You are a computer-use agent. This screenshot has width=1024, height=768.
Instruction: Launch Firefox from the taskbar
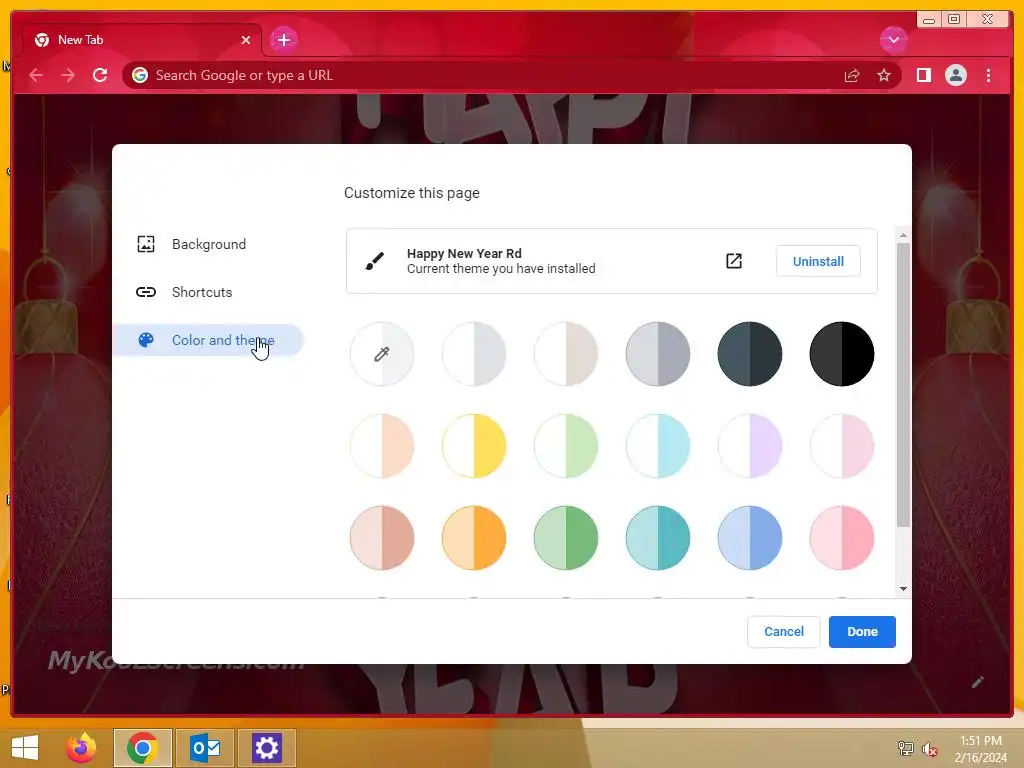click(x=82, y=748)
